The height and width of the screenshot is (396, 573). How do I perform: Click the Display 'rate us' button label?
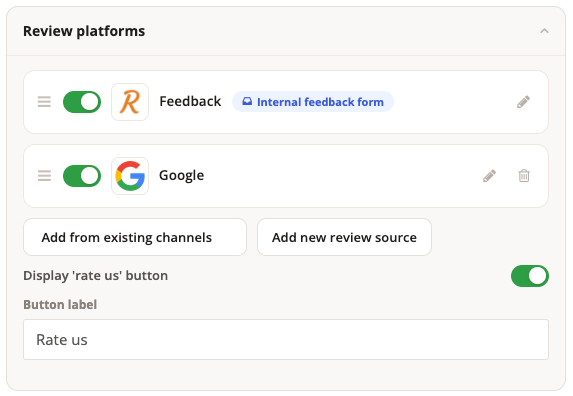click(x=95, y=275)
